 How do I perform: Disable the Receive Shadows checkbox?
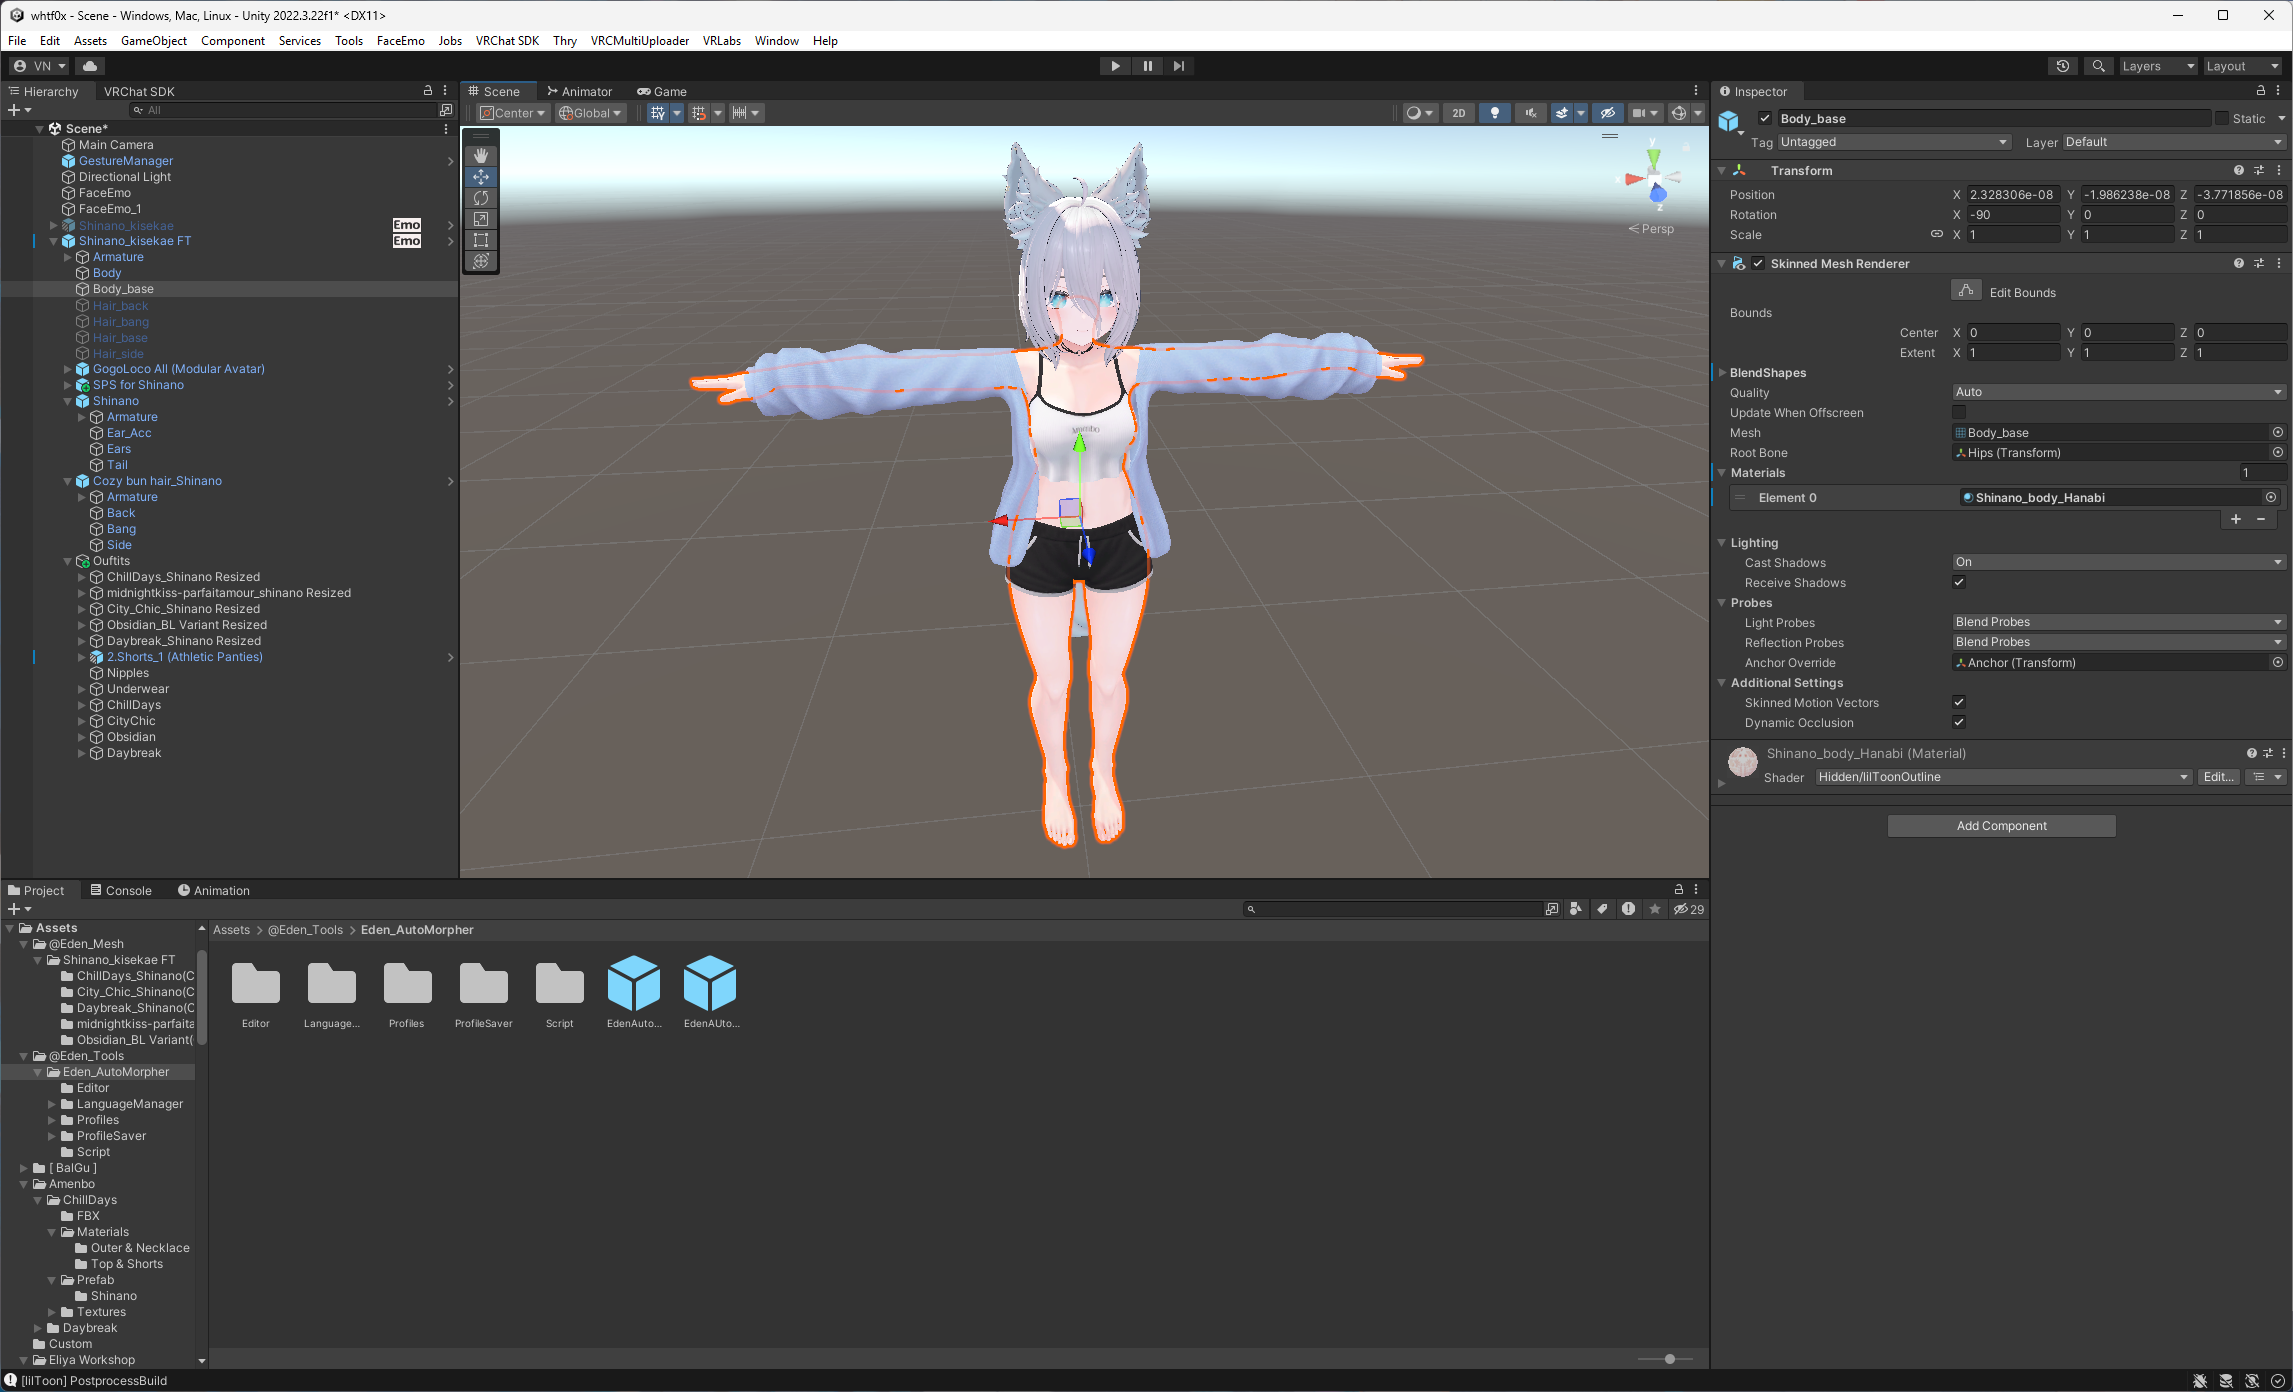pyautogui.click(x=1959, y=582)
